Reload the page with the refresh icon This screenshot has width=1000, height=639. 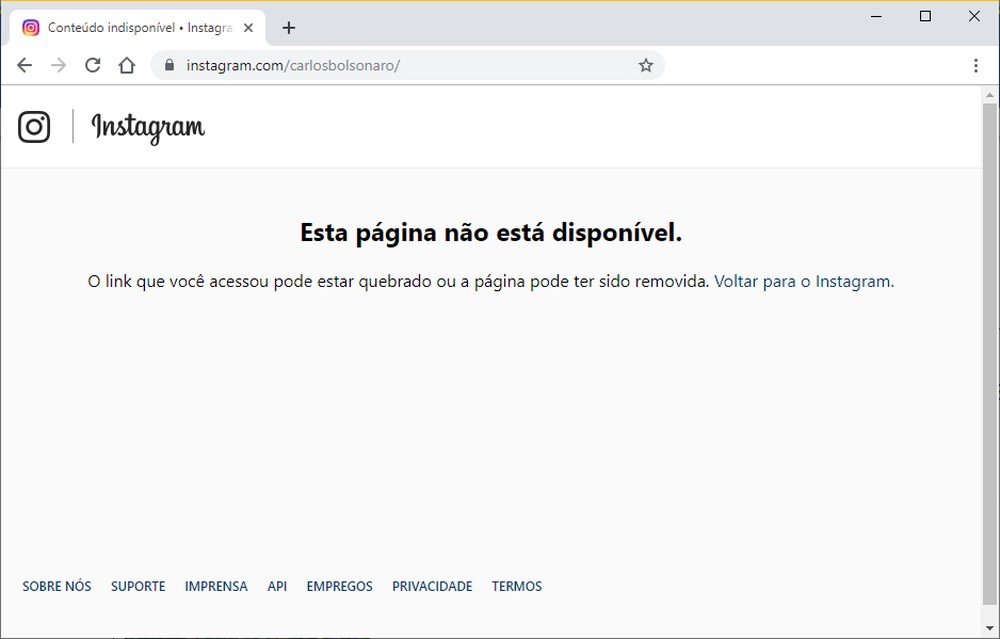(x=93, y=65)
